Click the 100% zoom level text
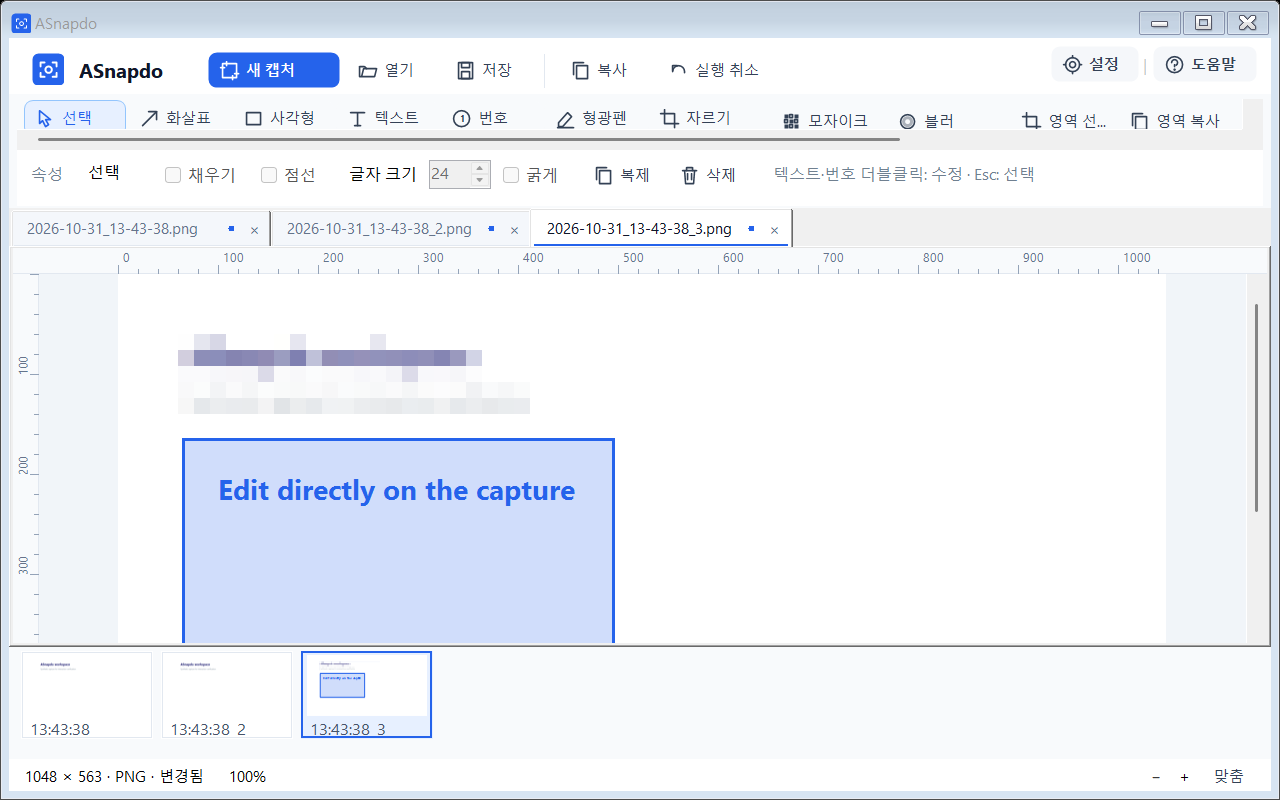Screen dimensions: 1280x800 pos(247,776)
